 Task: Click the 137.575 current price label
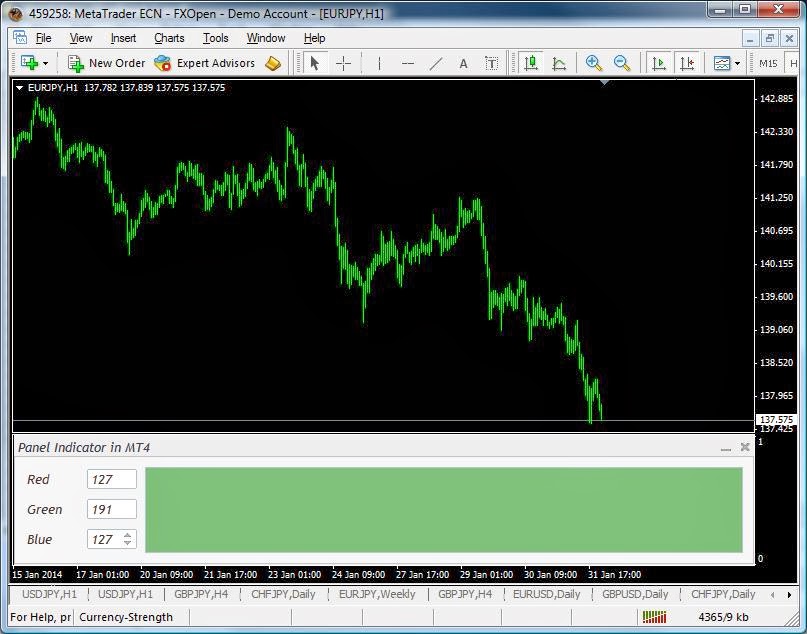coord(777,420)
